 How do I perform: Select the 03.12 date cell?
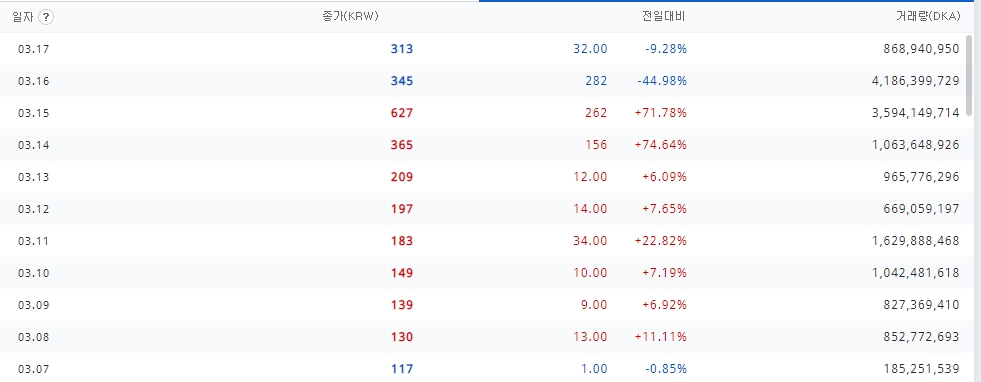(34, 209)
